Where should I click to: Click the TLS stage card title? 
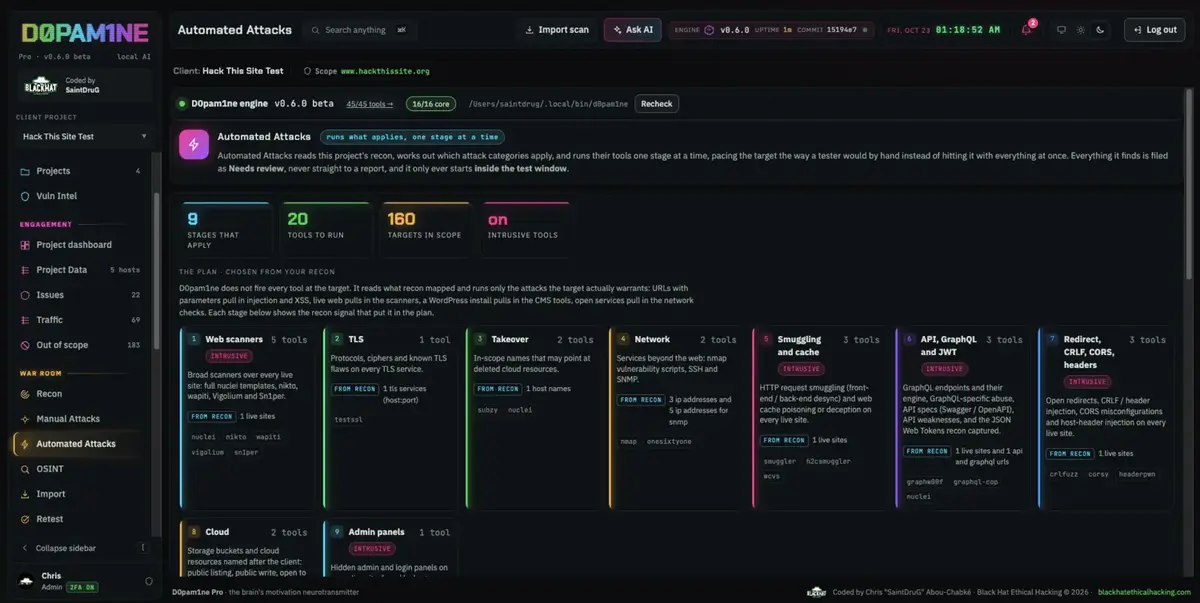point(356,339)
